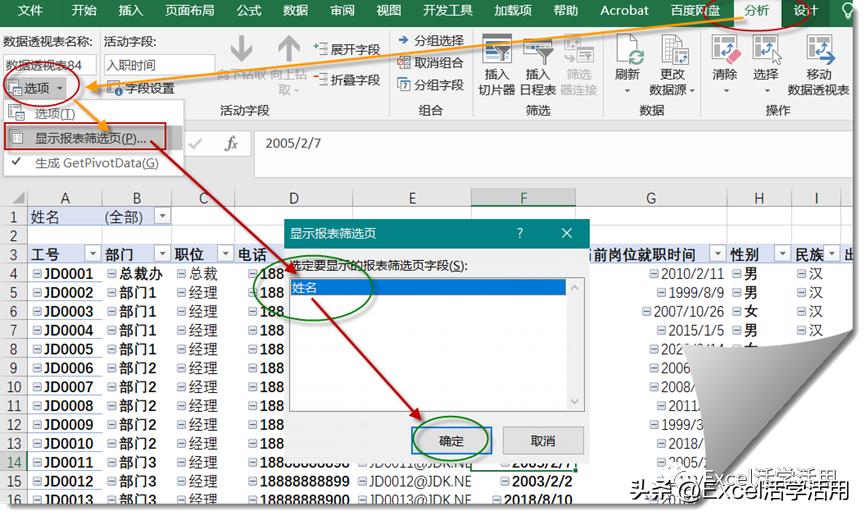Close the 显示报表筛选页 dialog
This screenshot has height=516, width=865.
(x=567, y=233)
